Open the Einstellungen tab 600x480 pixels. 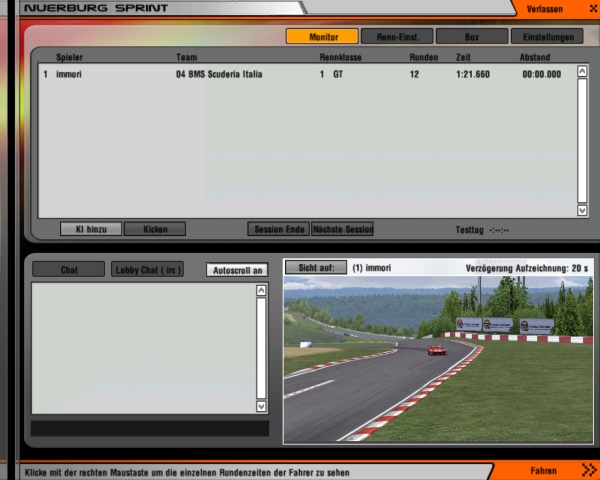(x=547, y=37)
